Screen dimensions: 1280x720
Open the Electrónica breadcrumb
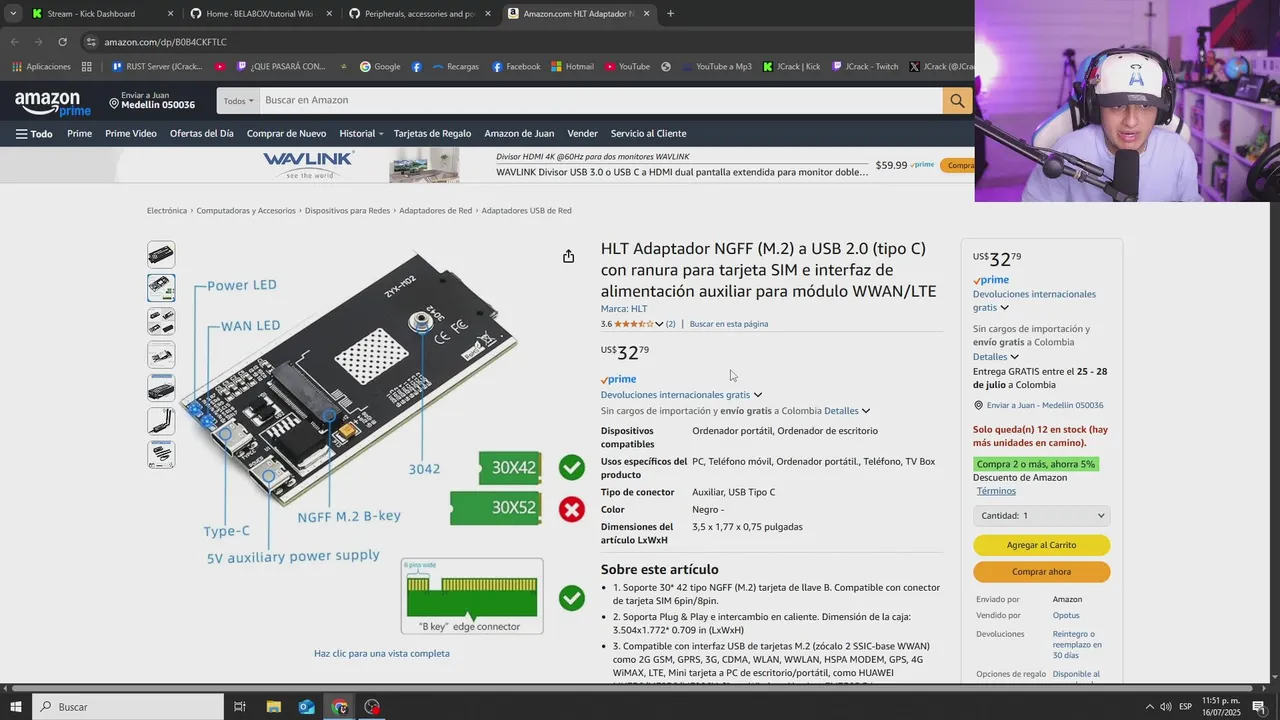(x=167, y=211)
